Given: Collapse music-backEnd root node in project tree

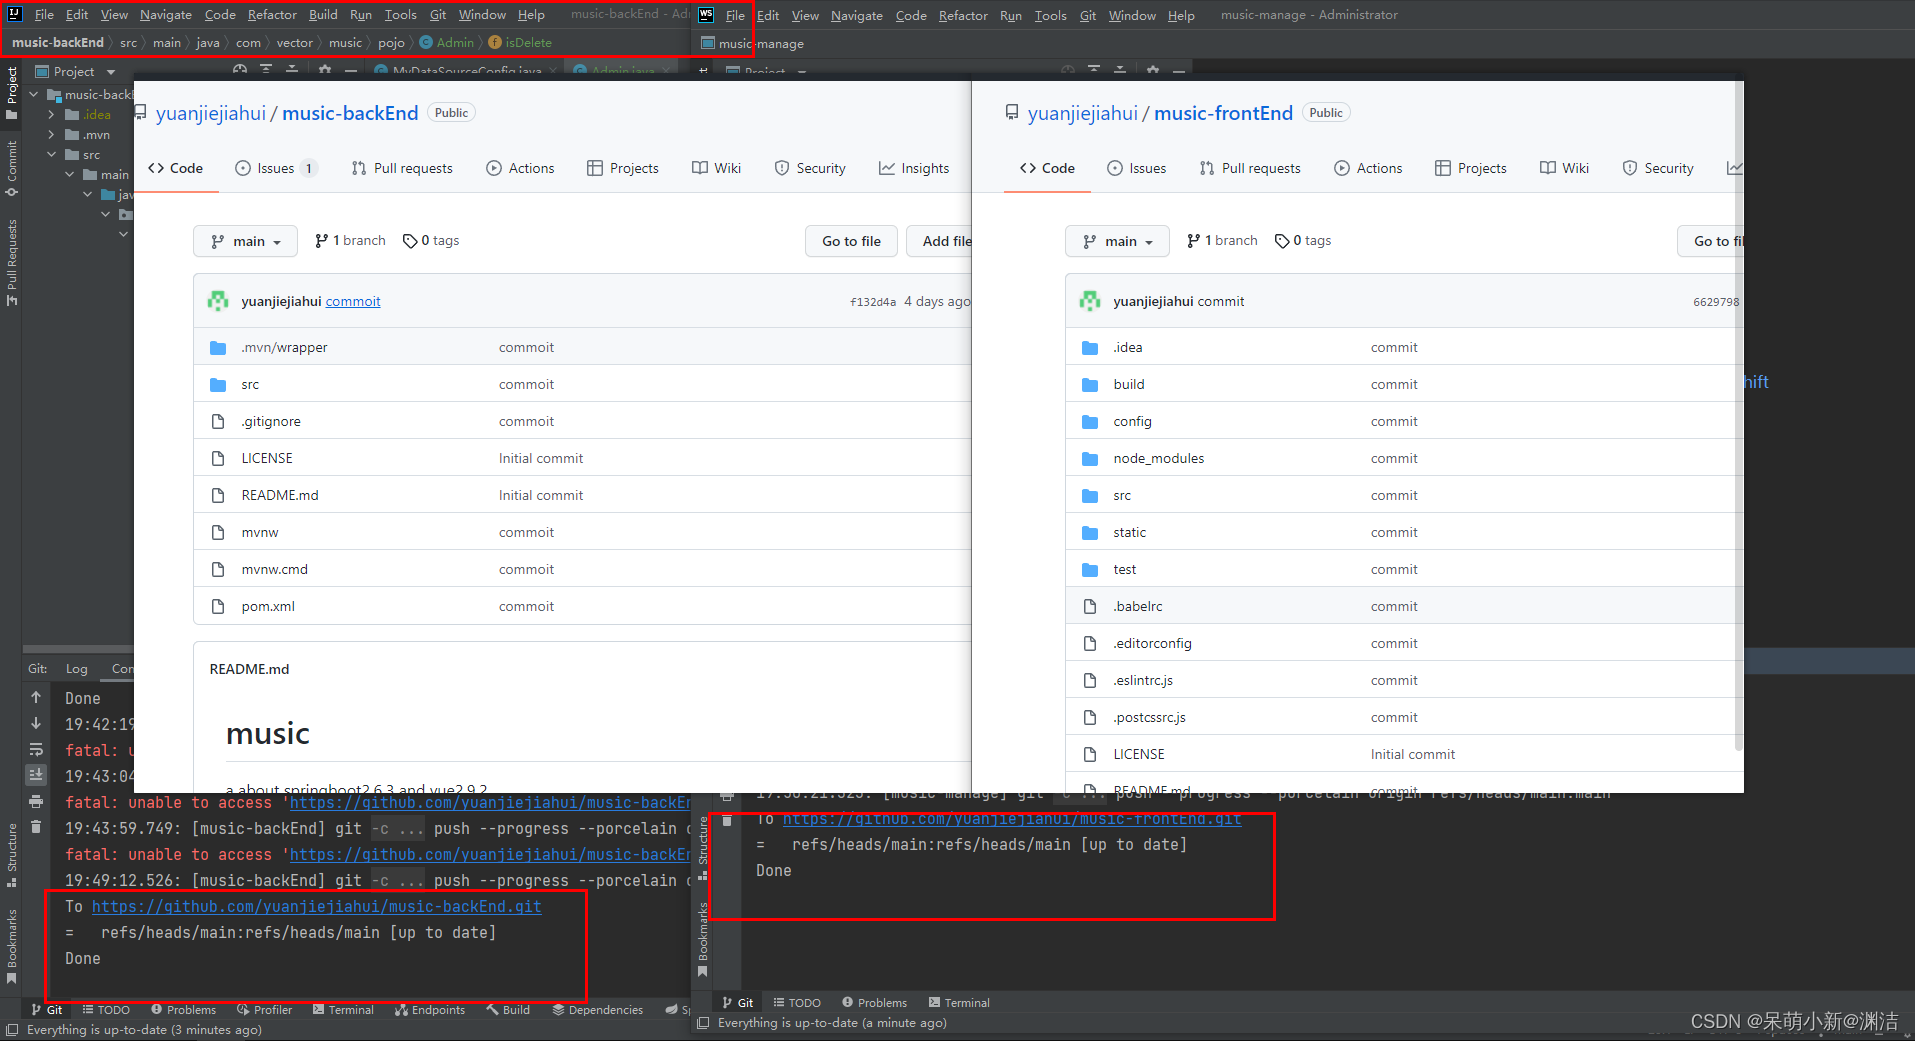Looking at the screenshot, I should [x=34, y=95].
